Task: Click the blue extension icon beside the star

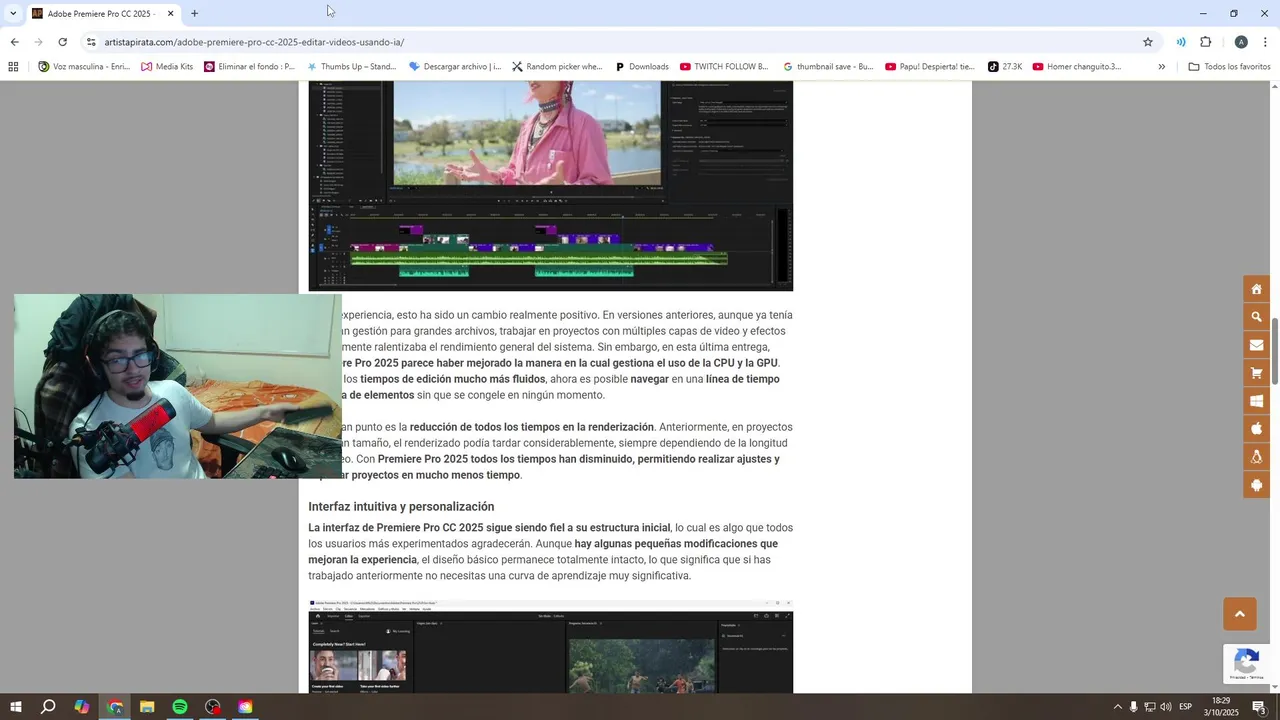Action: coord(1180,42)
